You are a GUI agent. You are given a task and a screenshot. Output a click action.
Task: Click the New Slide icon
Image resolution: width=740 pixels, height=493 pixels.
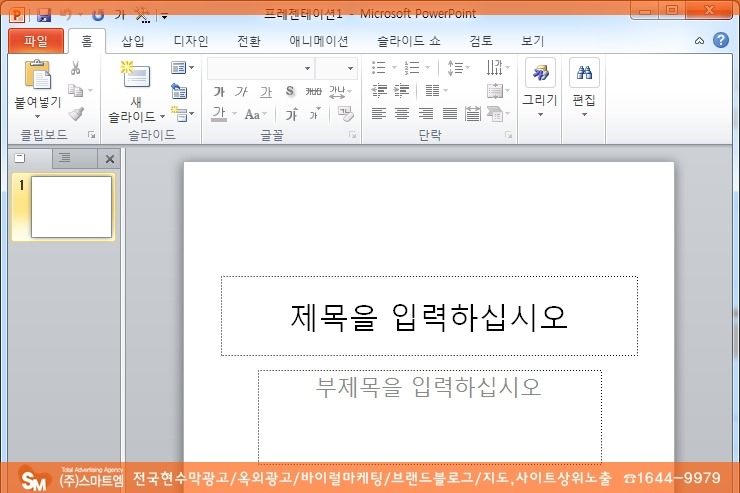click(135, 74)
